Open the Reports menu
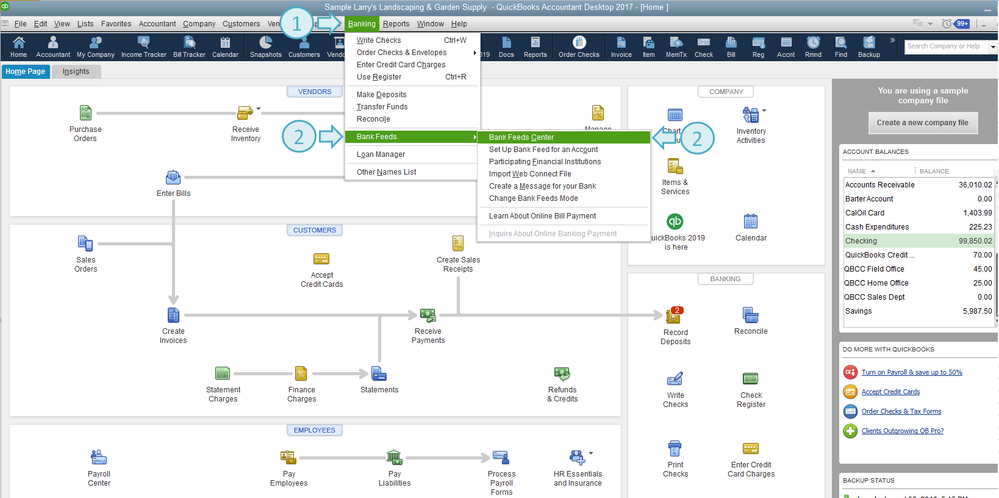999x498 pixels. pos(396,24)
